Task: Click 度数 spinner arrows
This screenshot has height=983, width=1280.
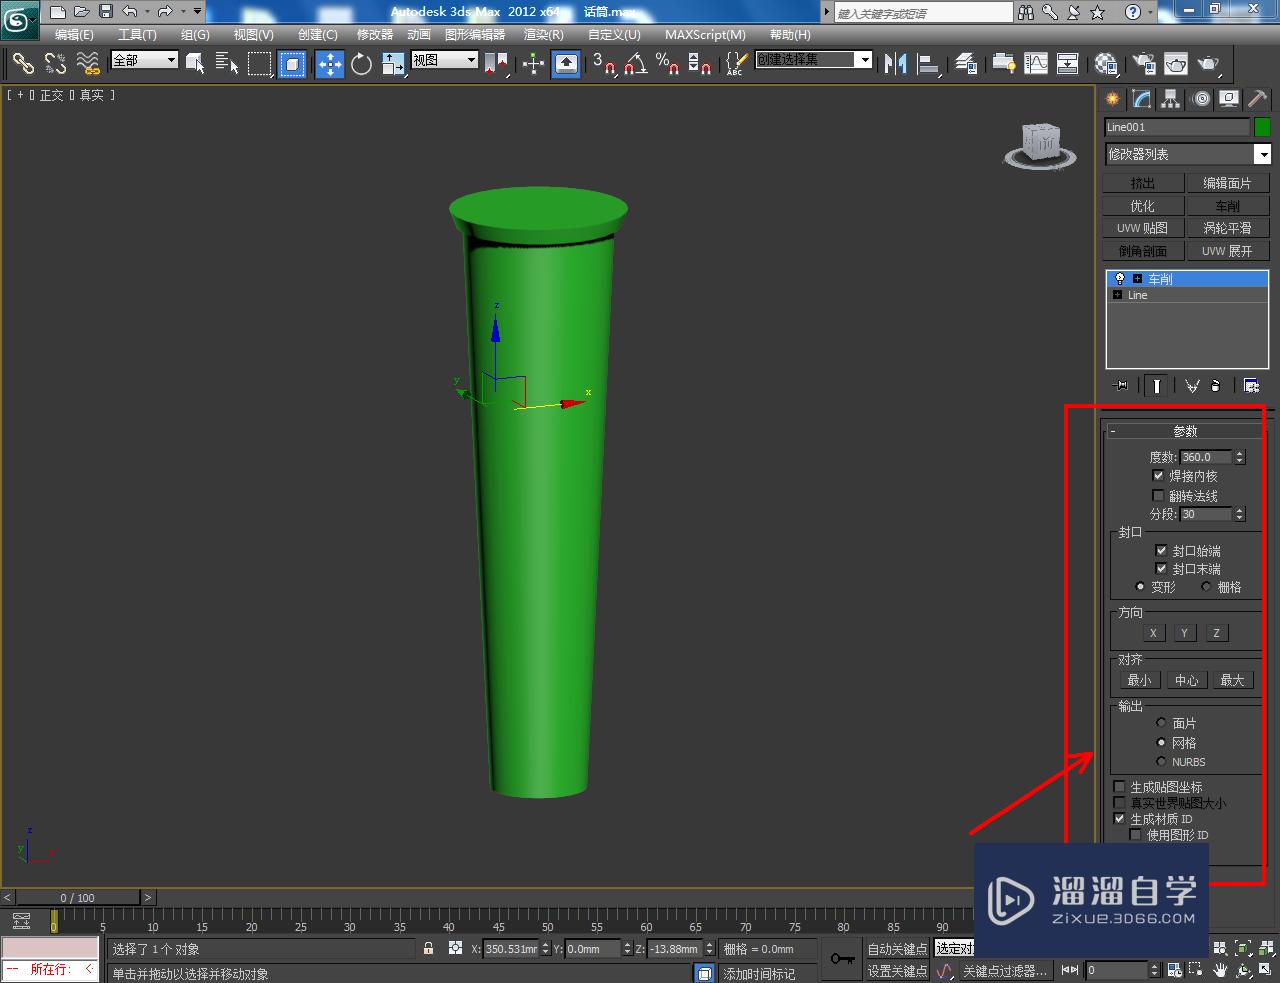Action: [1239, 457]
